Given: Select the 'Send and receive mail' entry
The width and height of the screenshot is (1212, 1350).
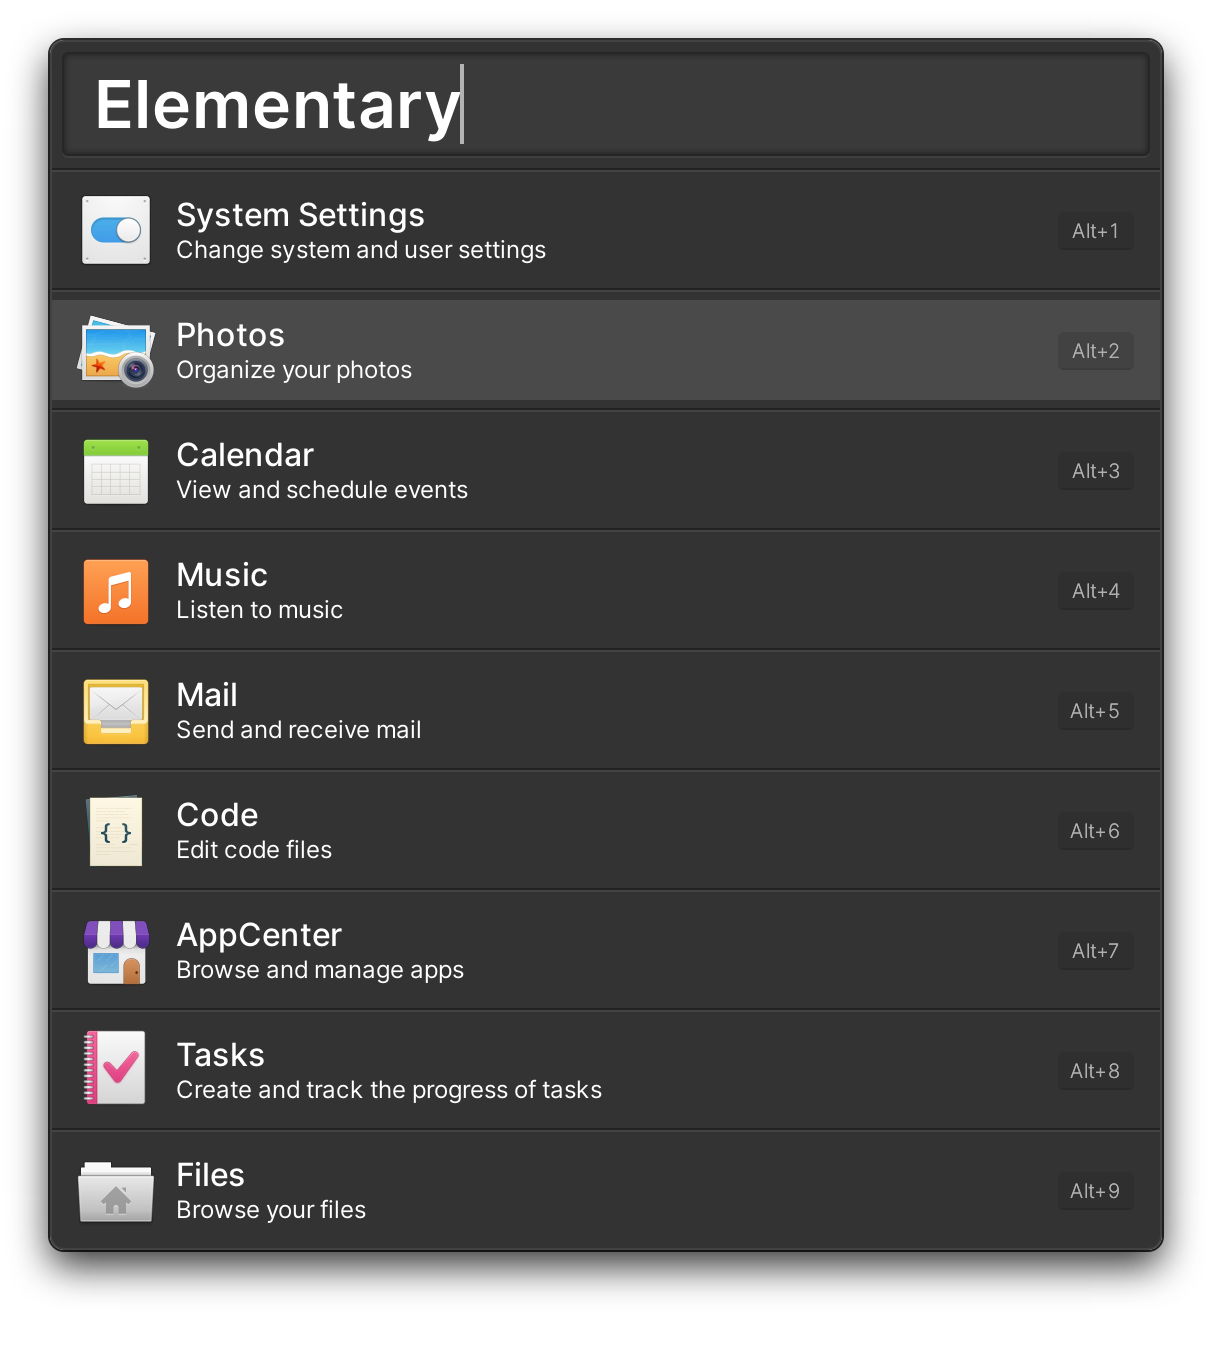Looking at the screenshot, I should coord(606,711).
